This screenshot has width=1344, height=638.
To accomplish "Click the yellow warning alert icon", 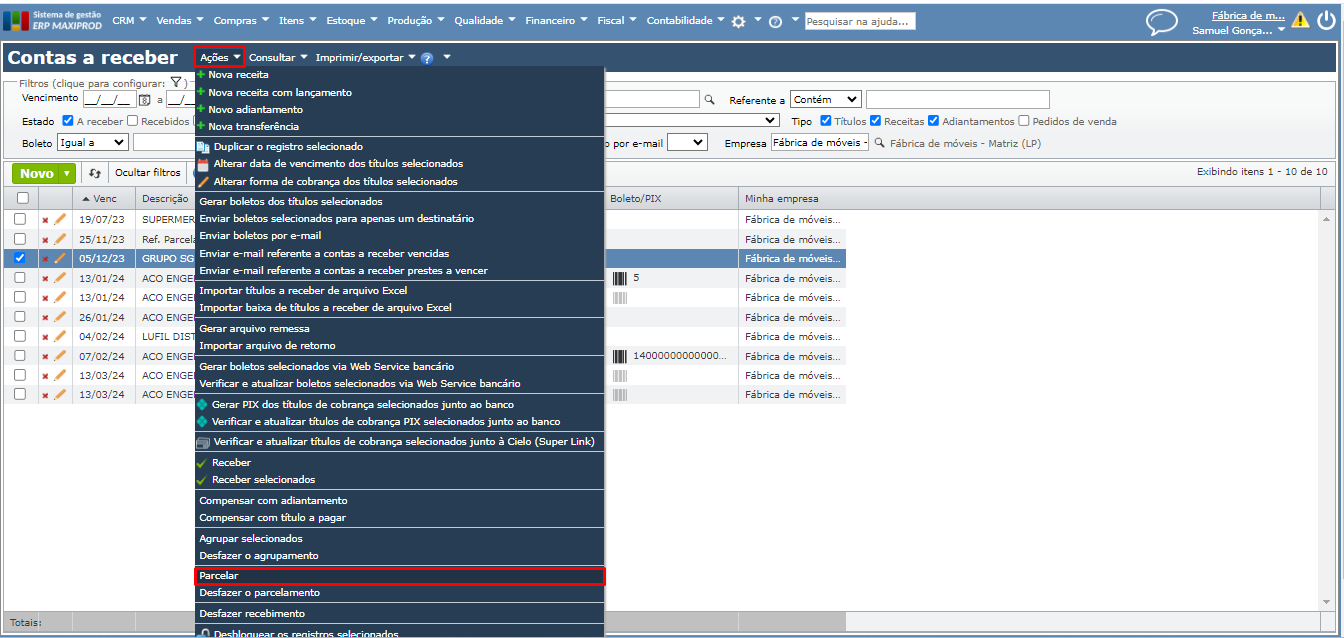I will (x=1299, y=19).
